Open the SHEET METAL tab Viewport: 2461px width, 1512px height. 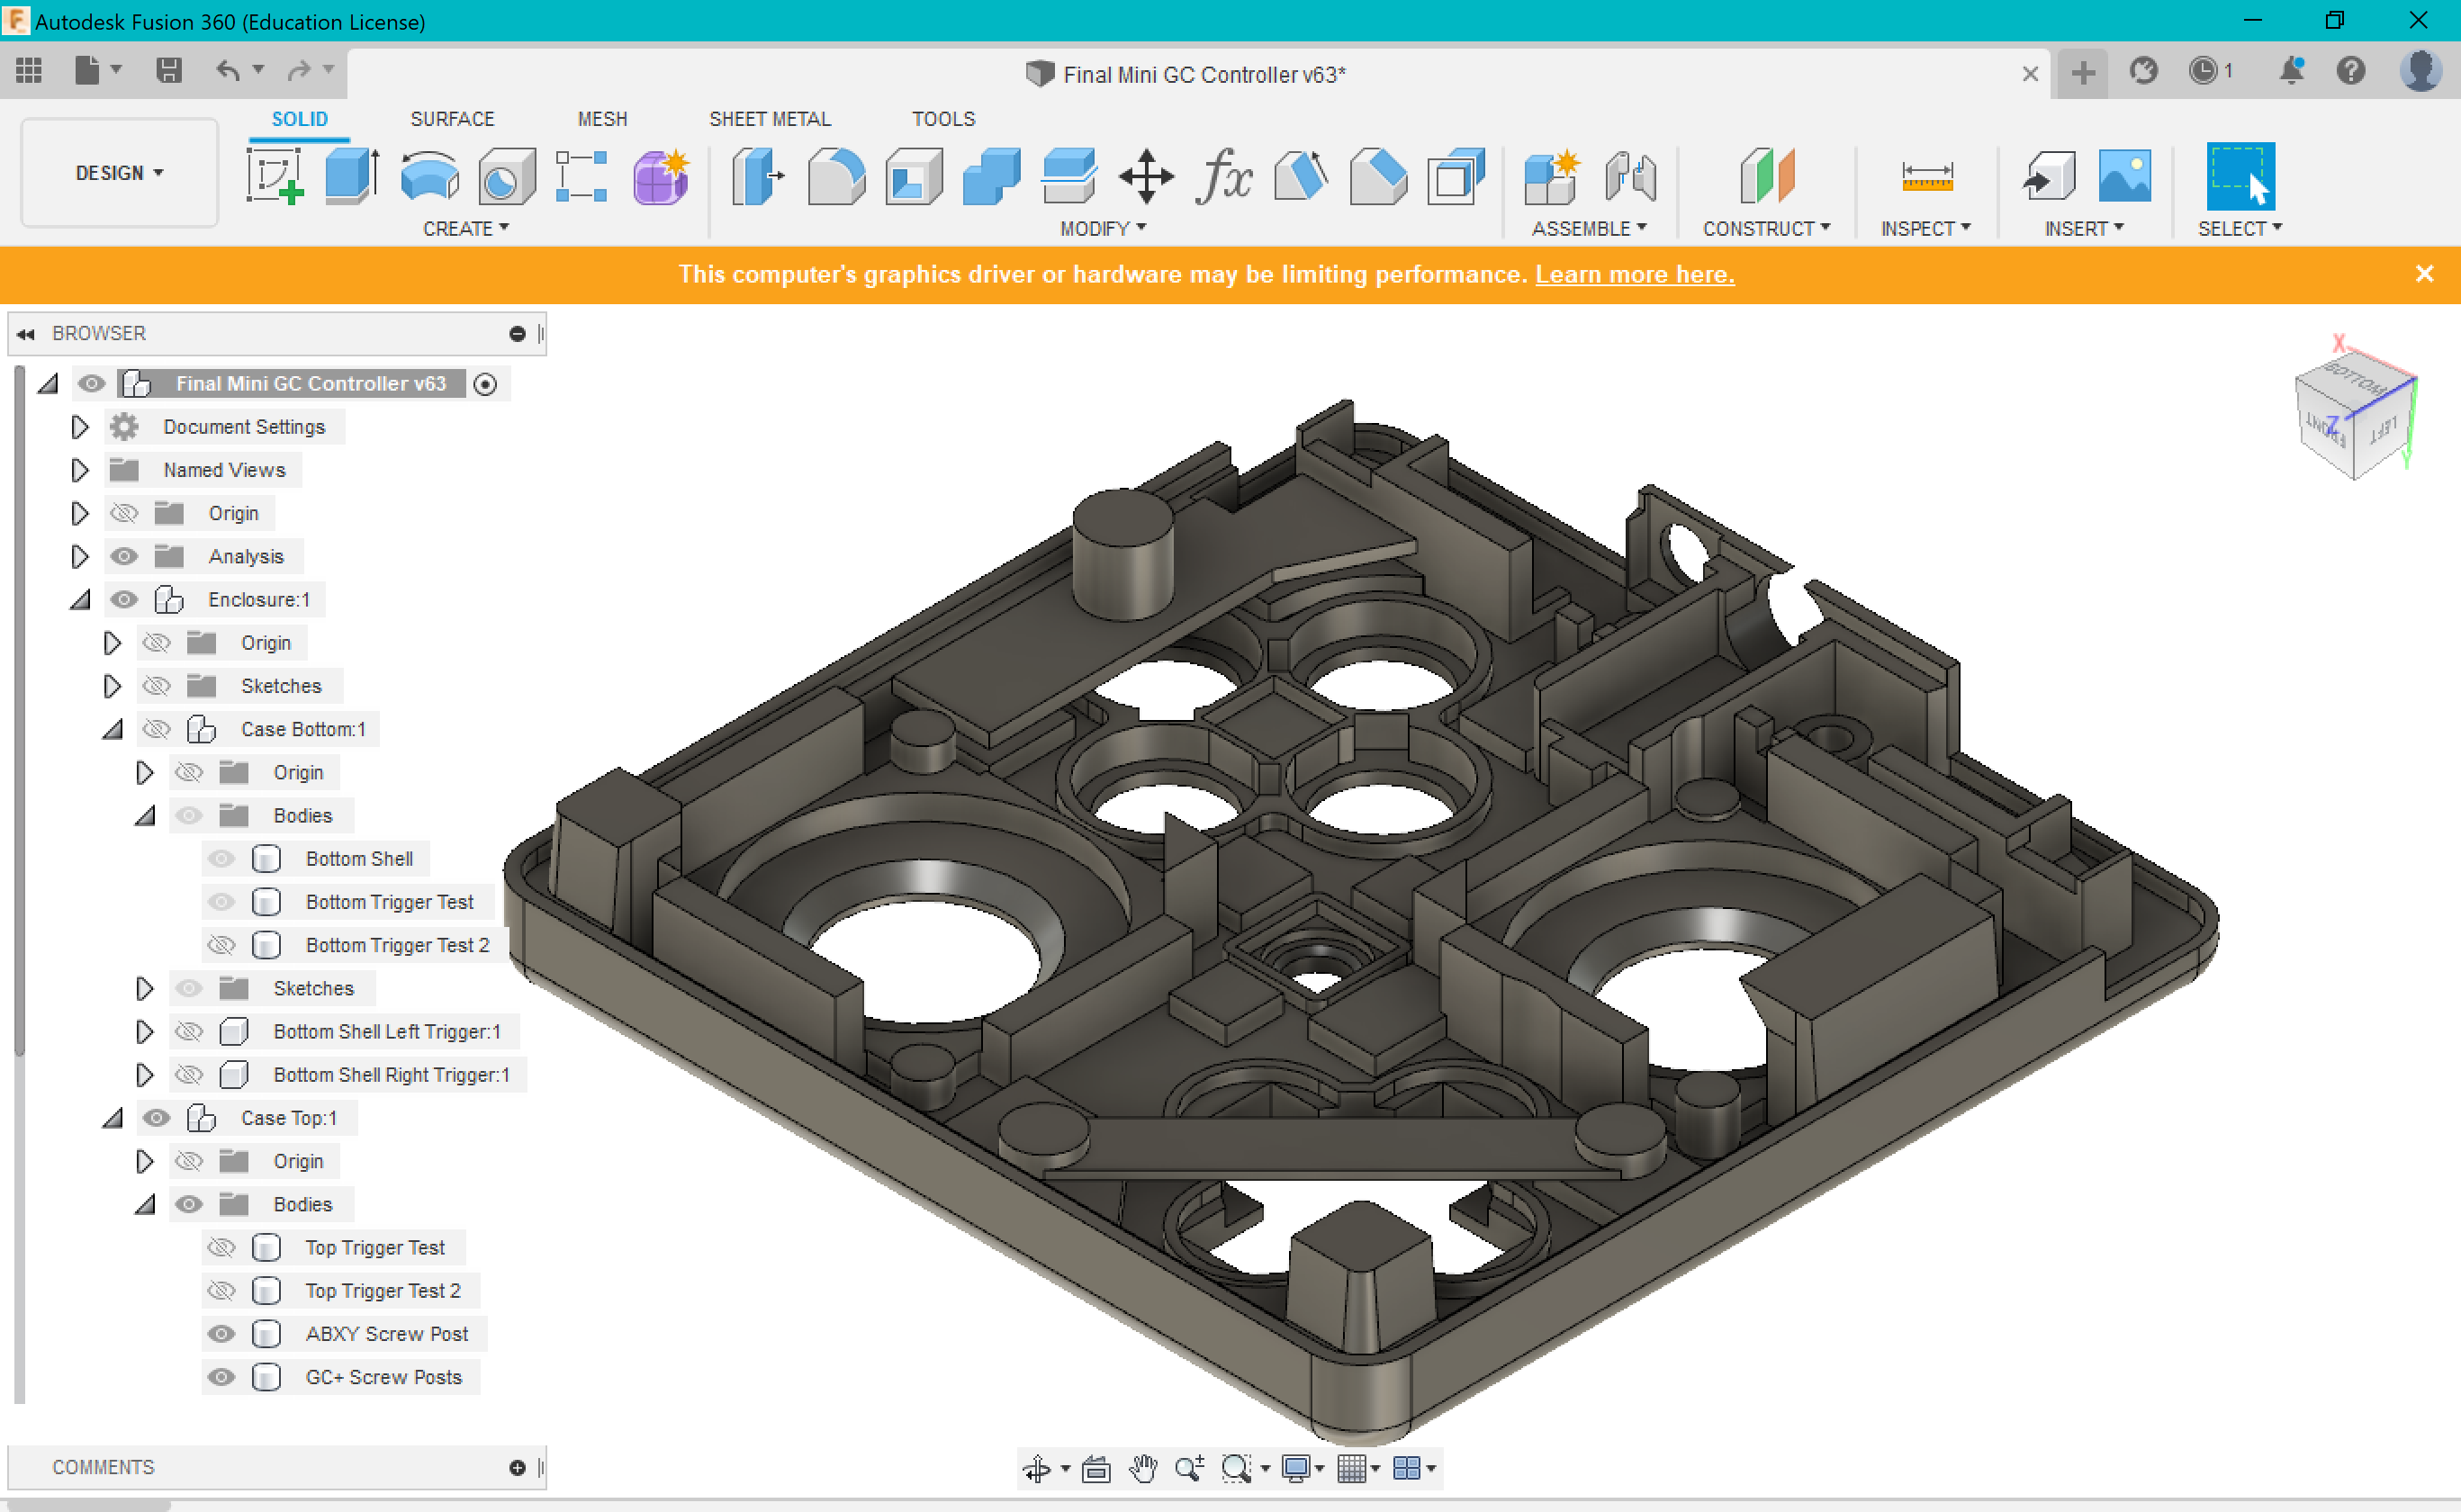pos(770,118)
